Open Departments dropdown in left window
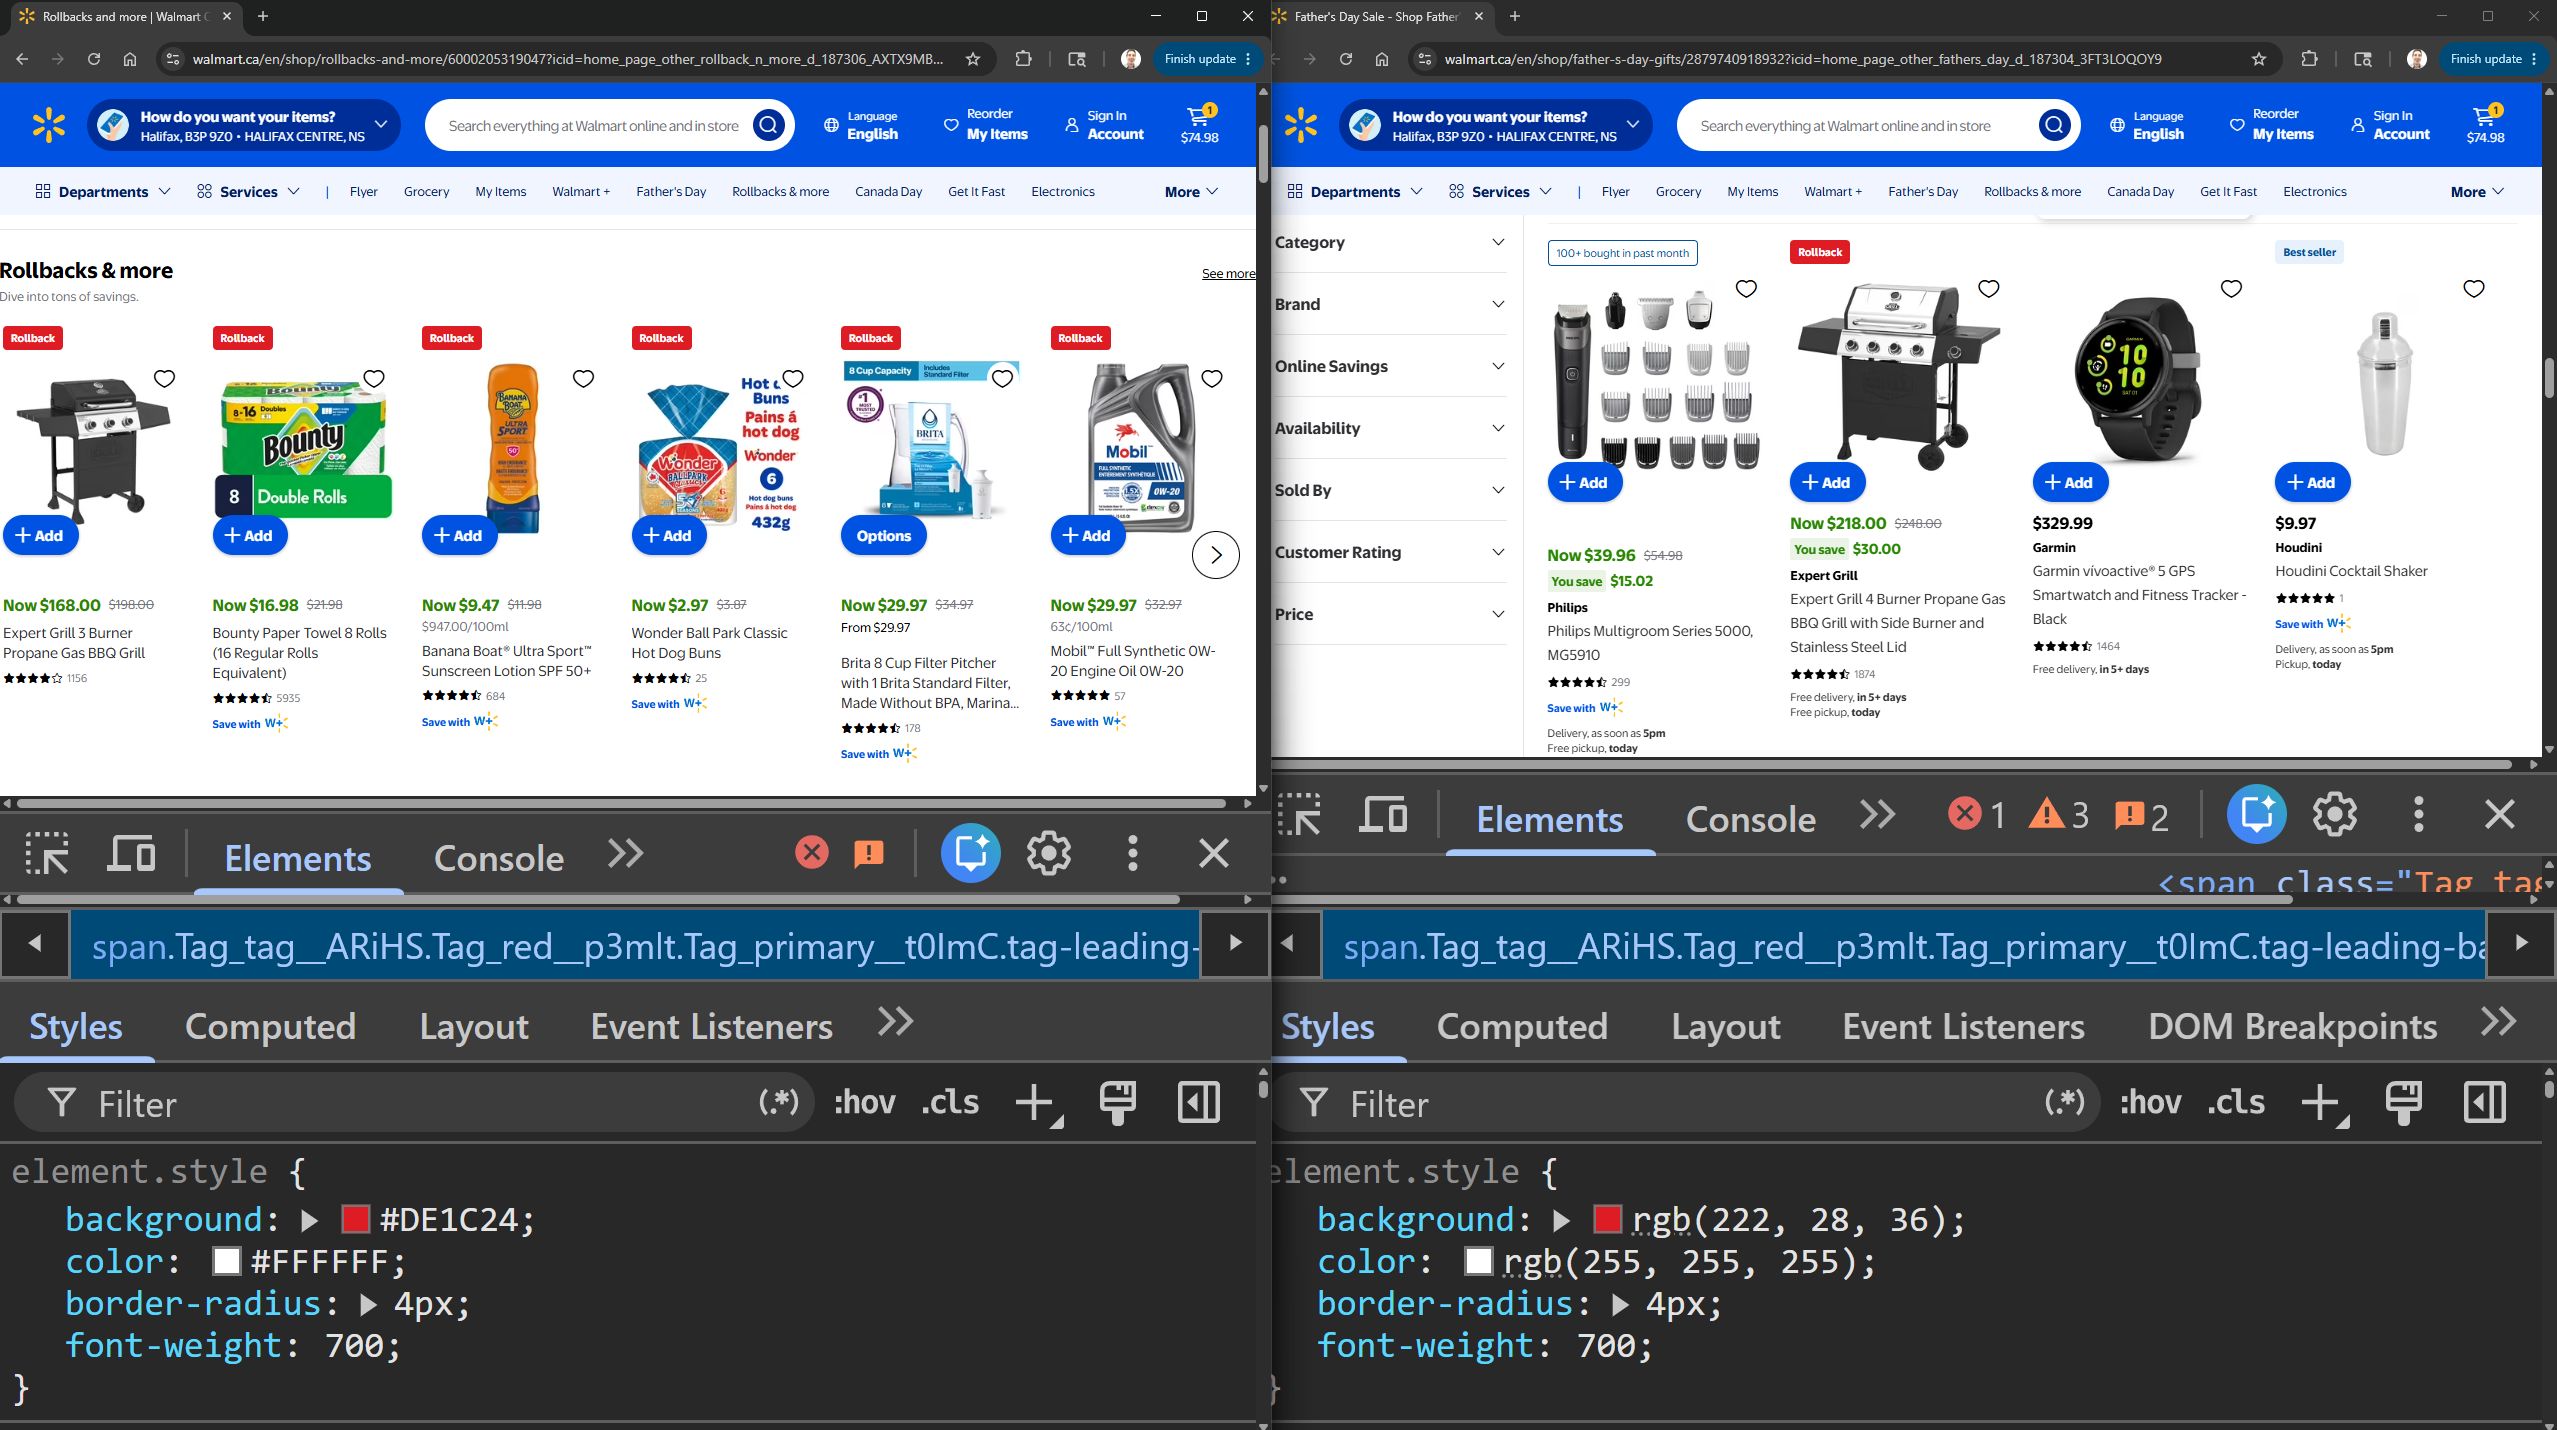 click(103, 191)
